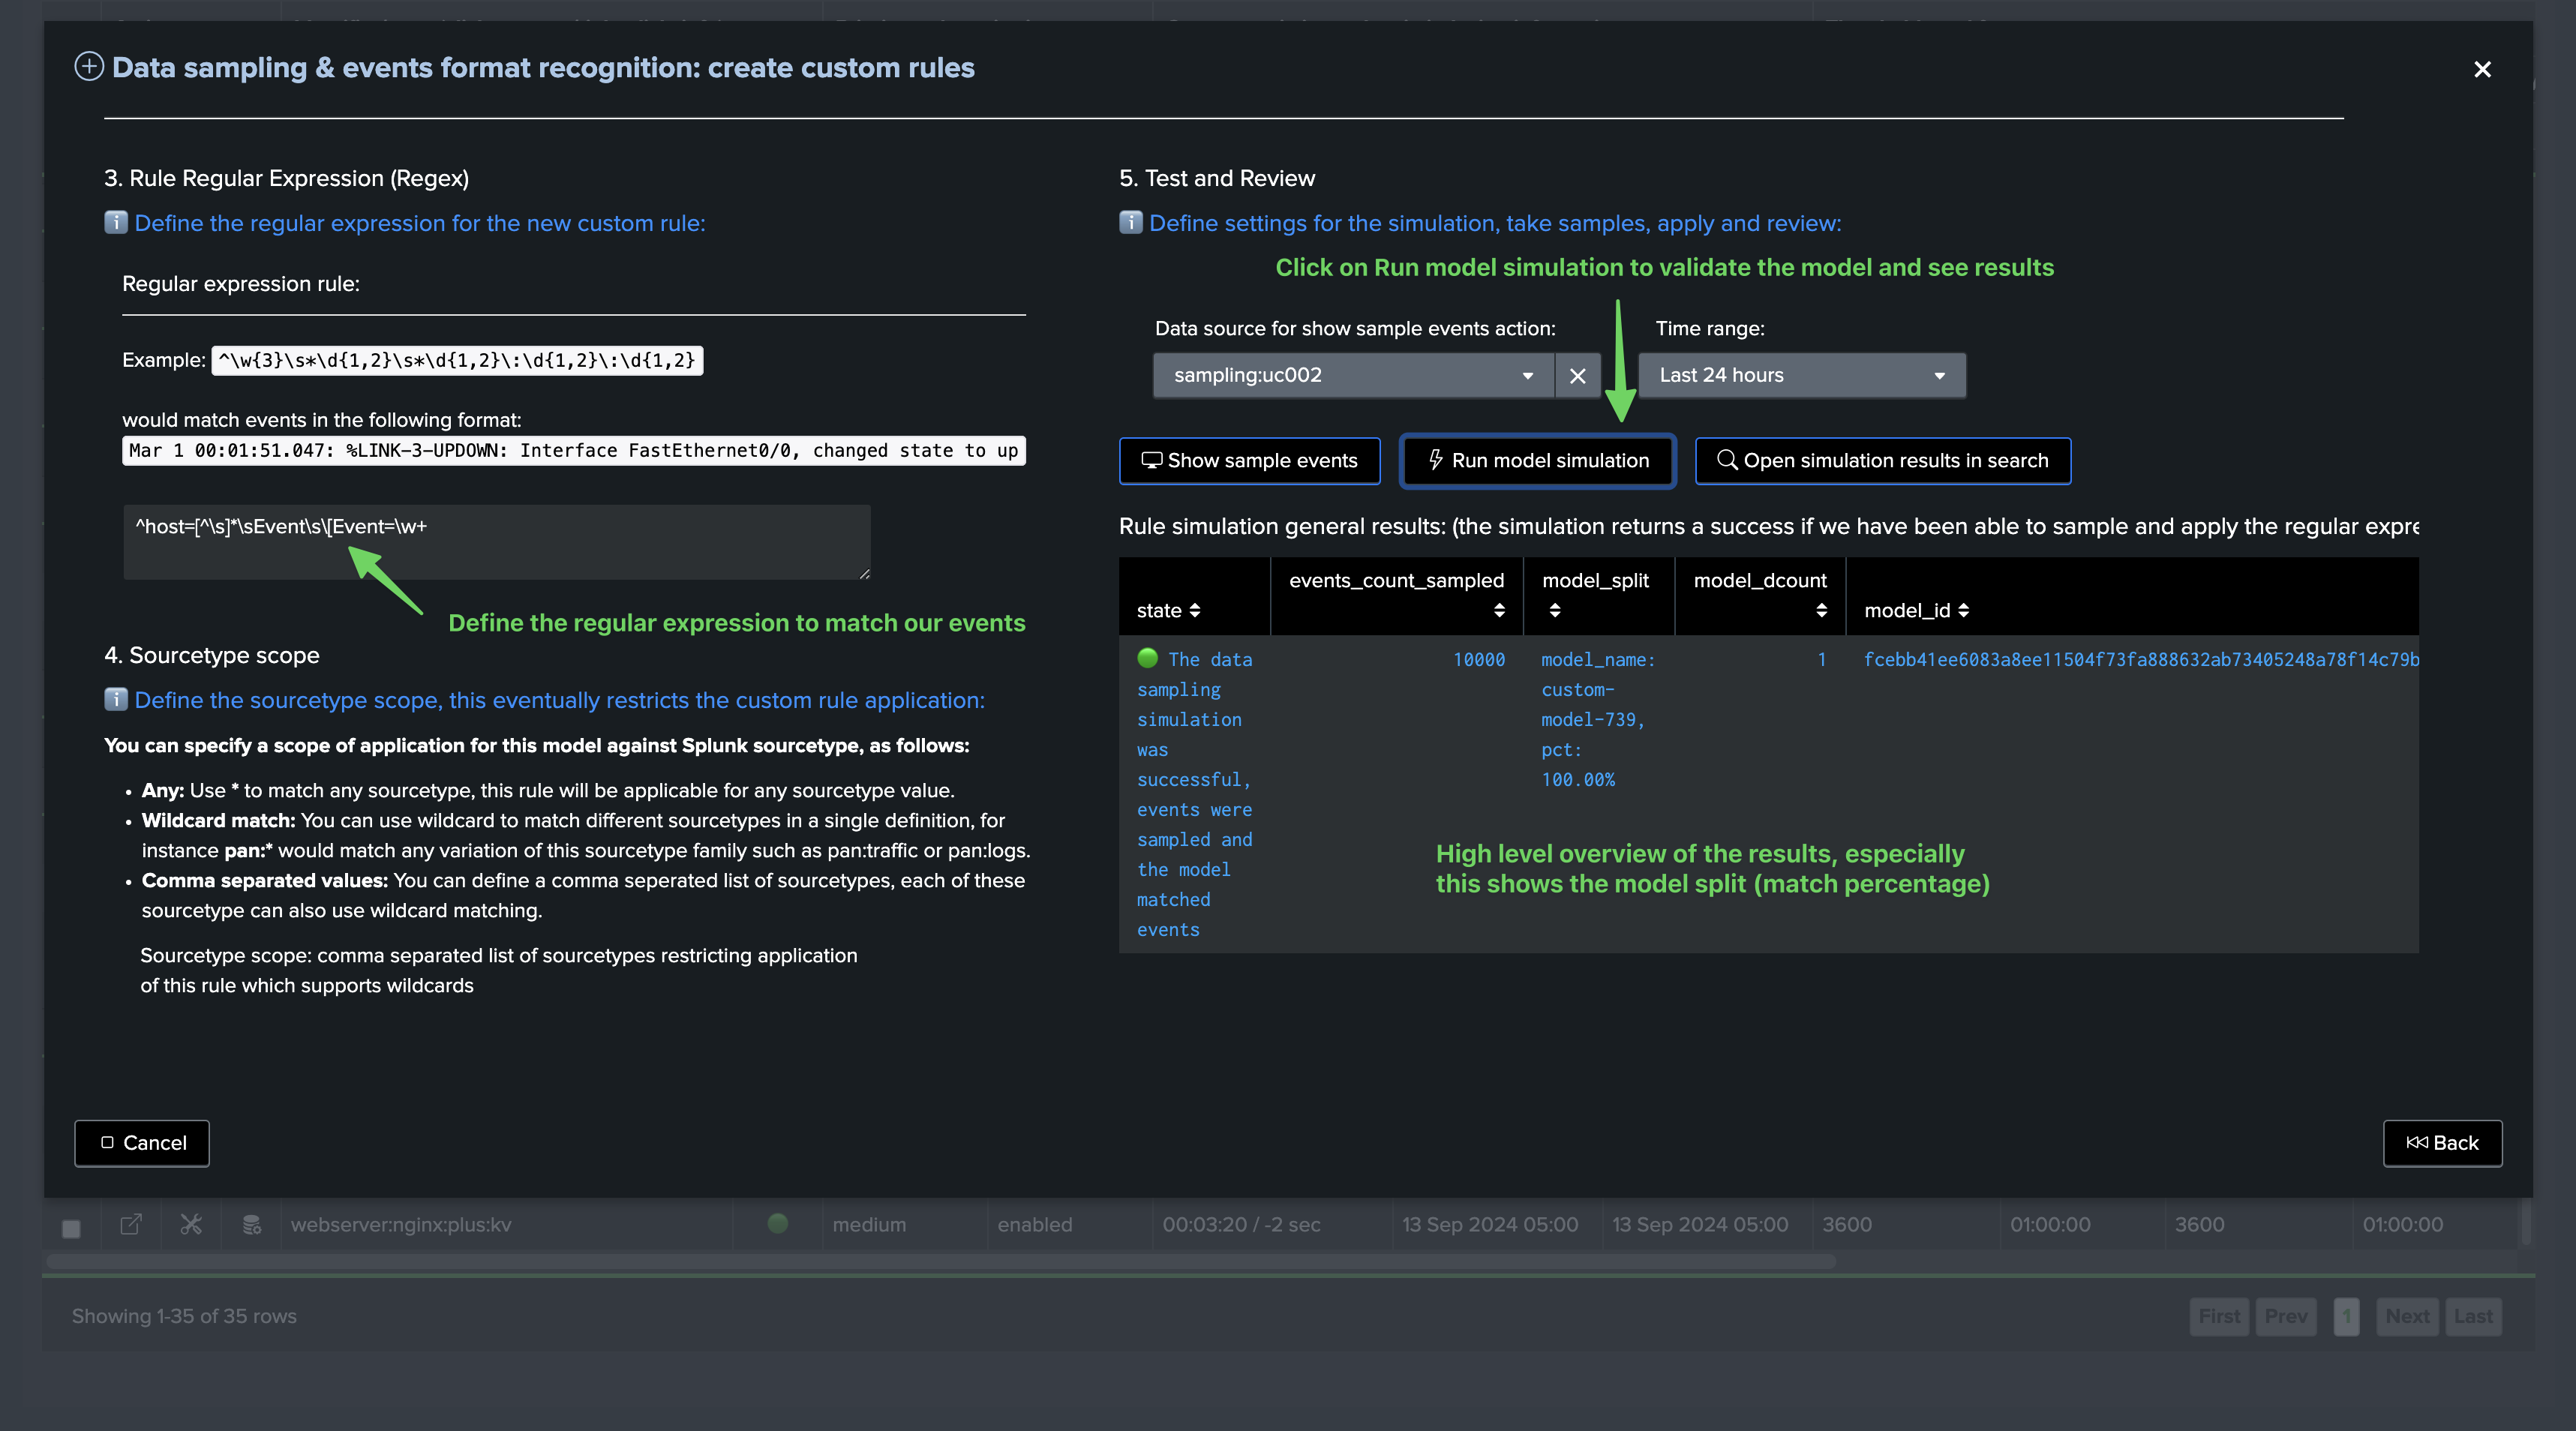Toggle the webserver:nginx:plus:kv row checkbox

click(71, 1227)
